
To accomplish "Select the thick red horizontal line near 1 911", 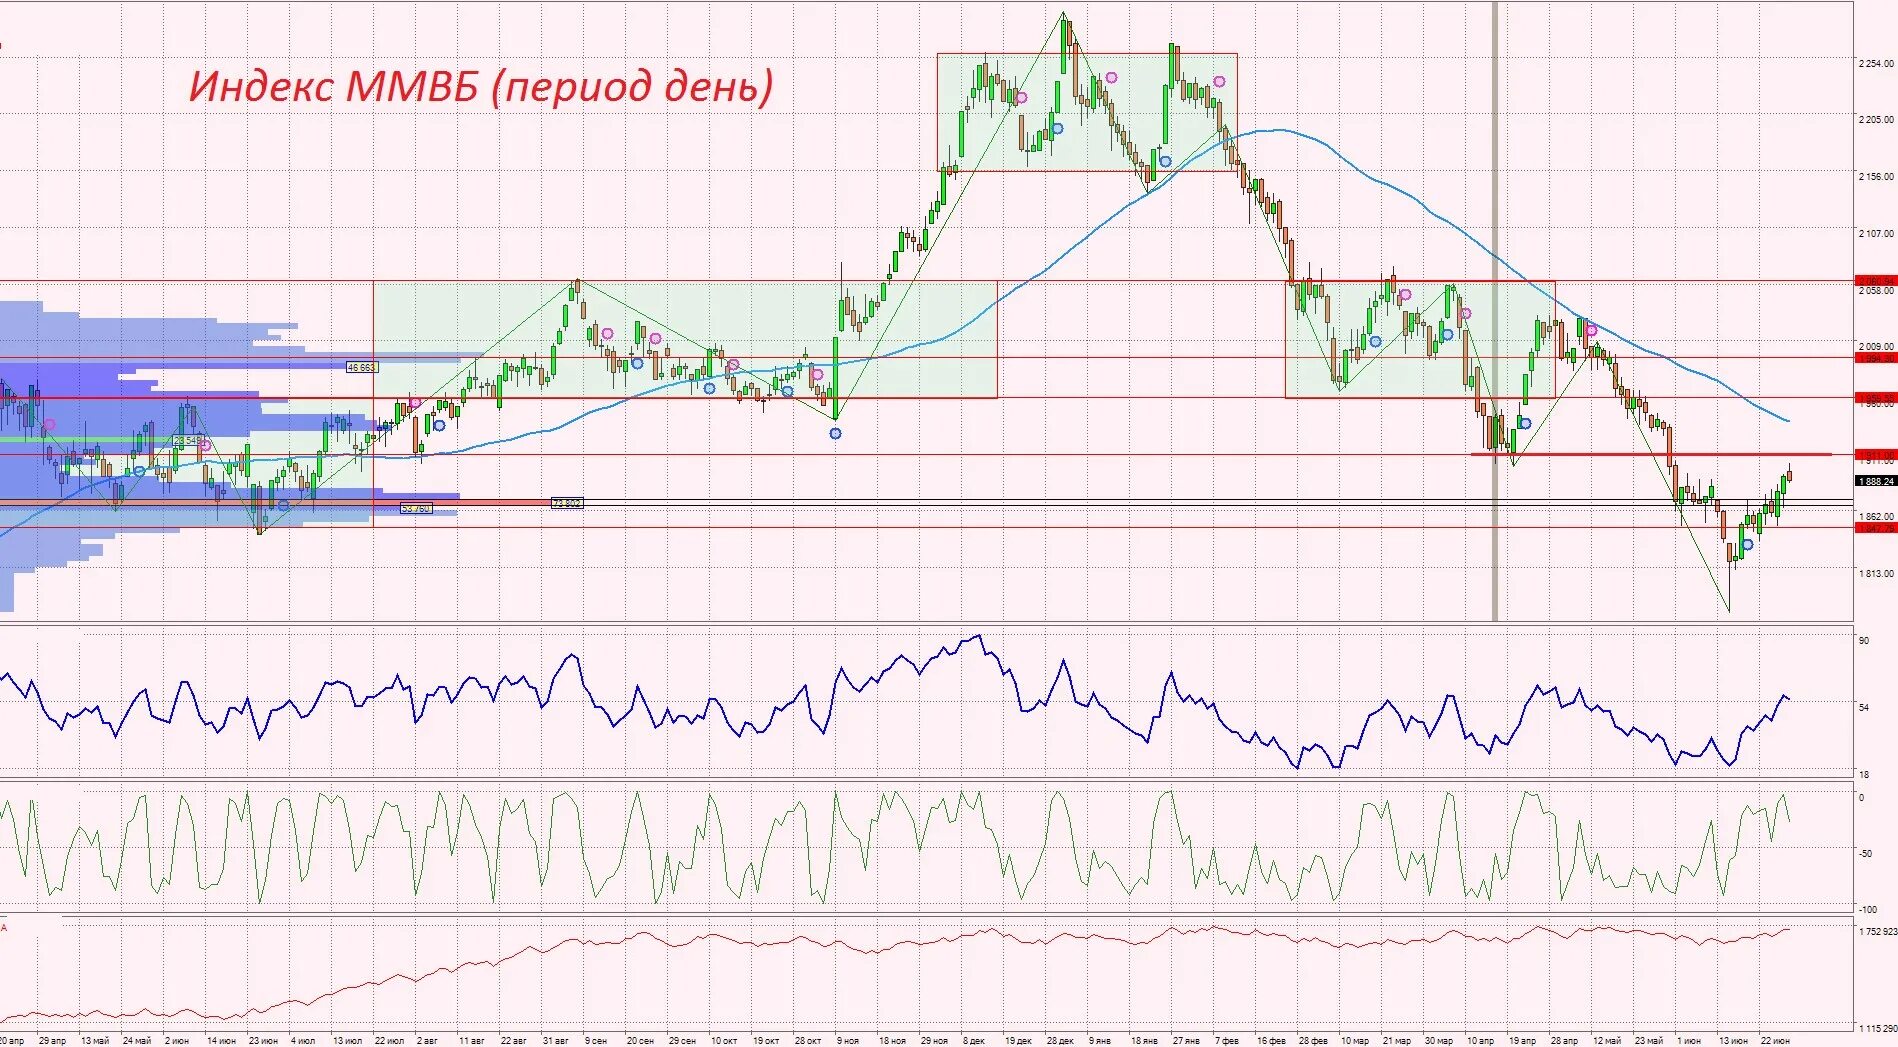I will pyautogui.click(x=1651, y=454).
